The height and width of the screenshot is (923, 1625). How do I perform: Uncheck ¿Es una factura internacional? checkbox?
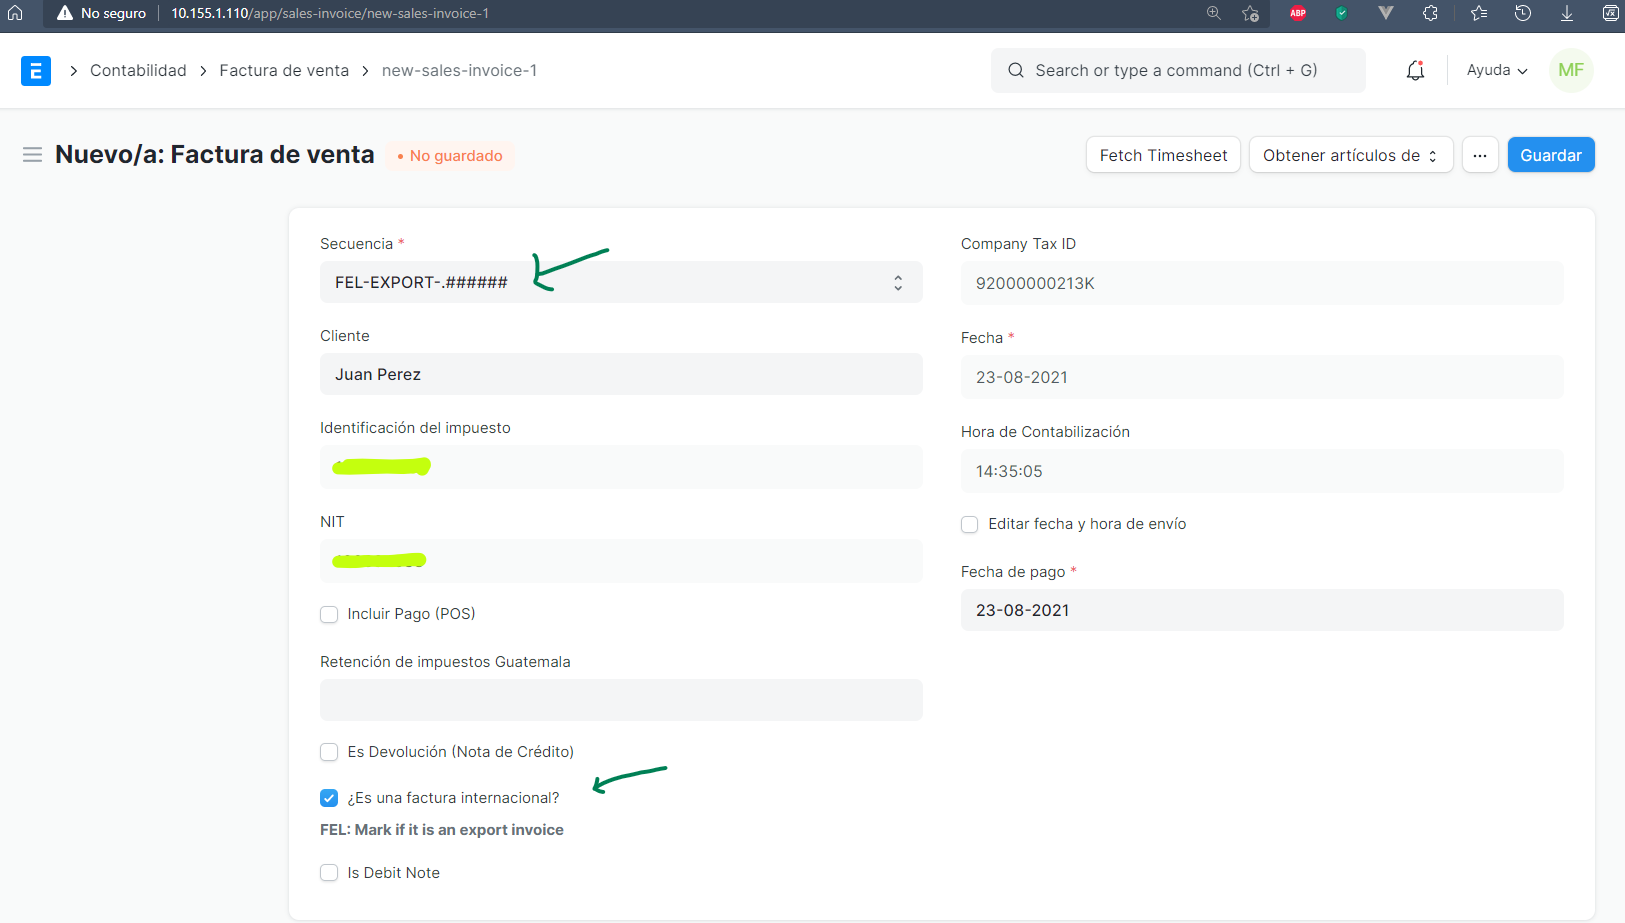point(329,798)
